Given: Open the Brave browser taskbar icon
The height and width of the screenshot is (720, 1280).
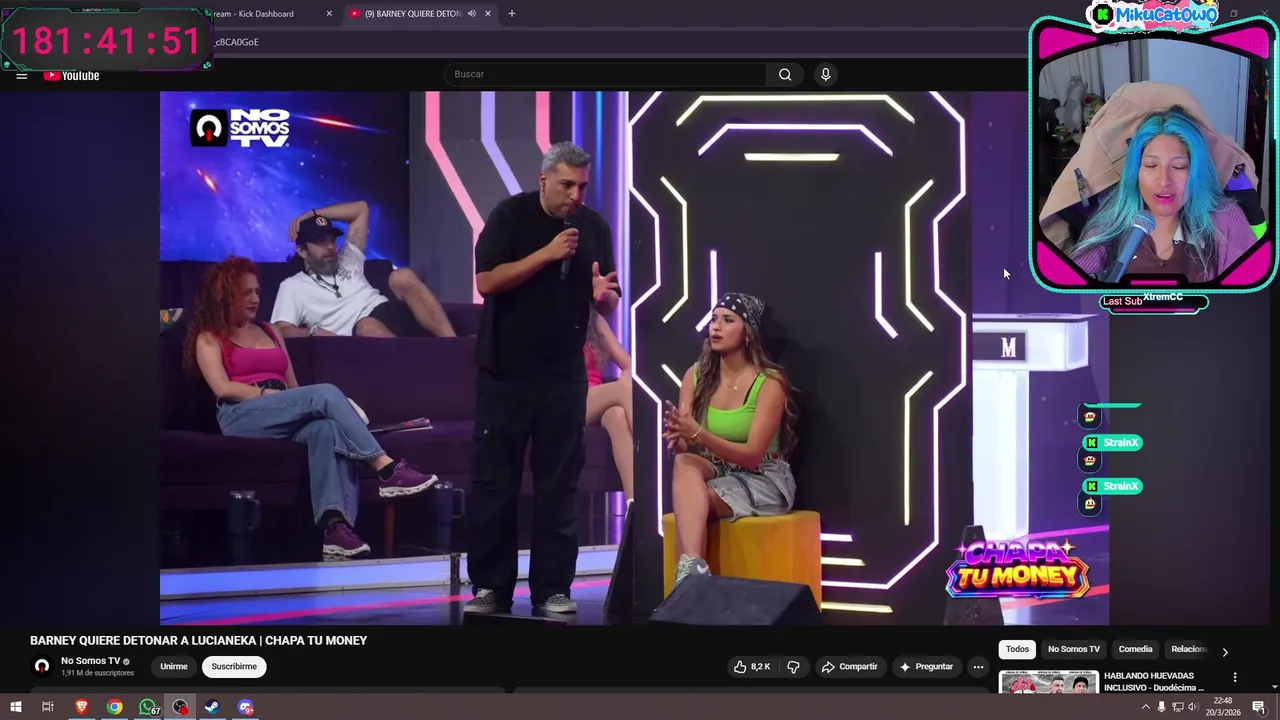Looking at the screenshot, I should pos(82,707).
